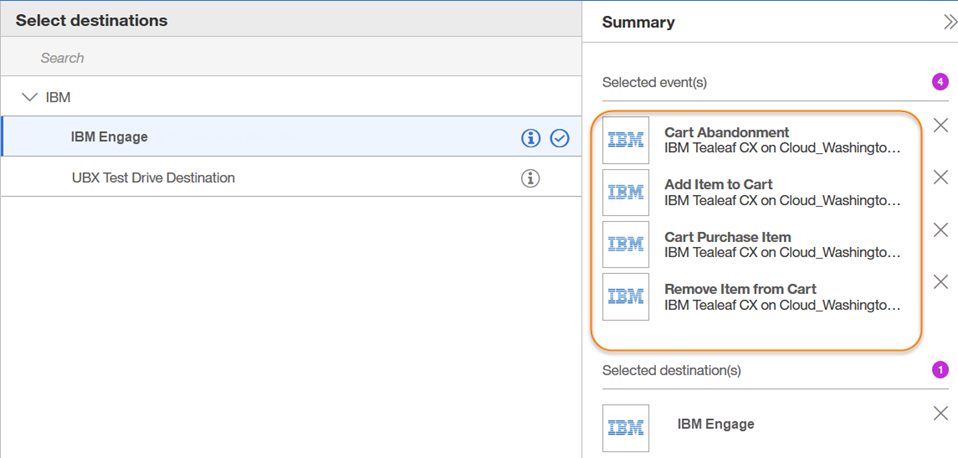Open info icon for UBX Test Drive Destination
This screenshot has width=958, height=458.
click(x=531, y=178)
